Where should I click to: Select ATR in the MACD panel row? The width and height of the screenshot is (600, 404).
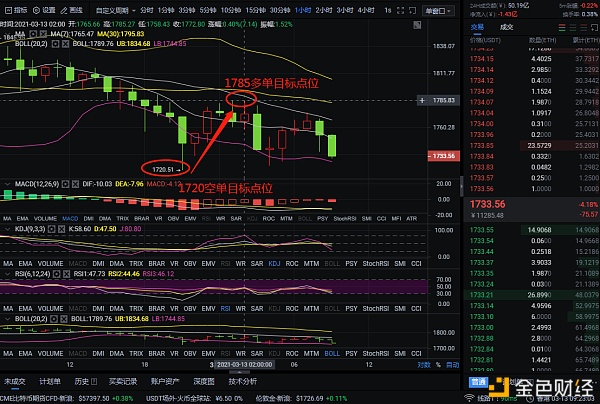tap(411, 218)
